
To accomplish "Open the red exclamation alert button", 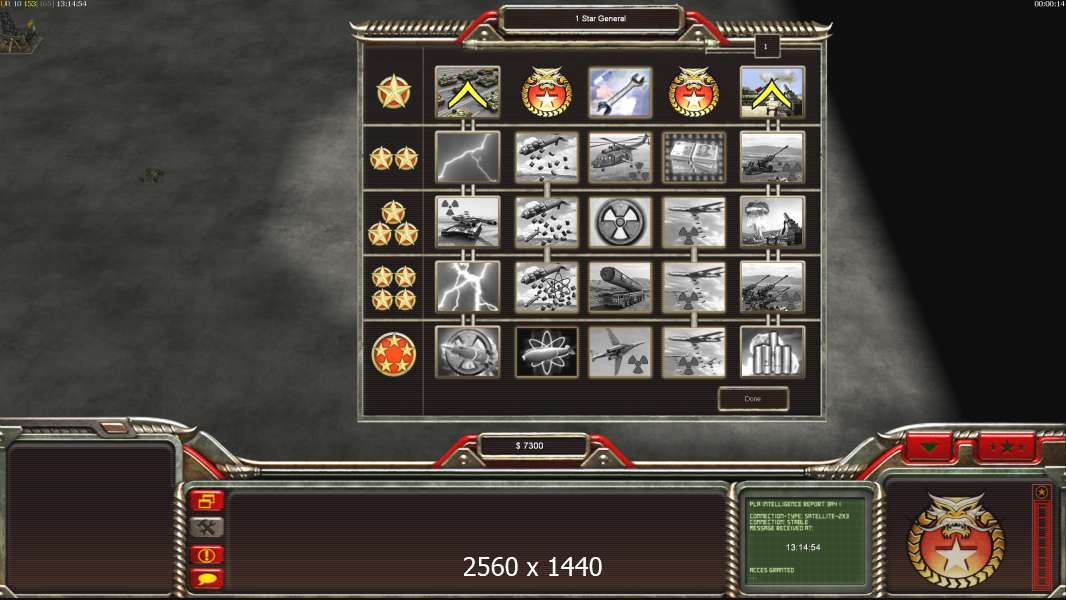I will 207,554.
